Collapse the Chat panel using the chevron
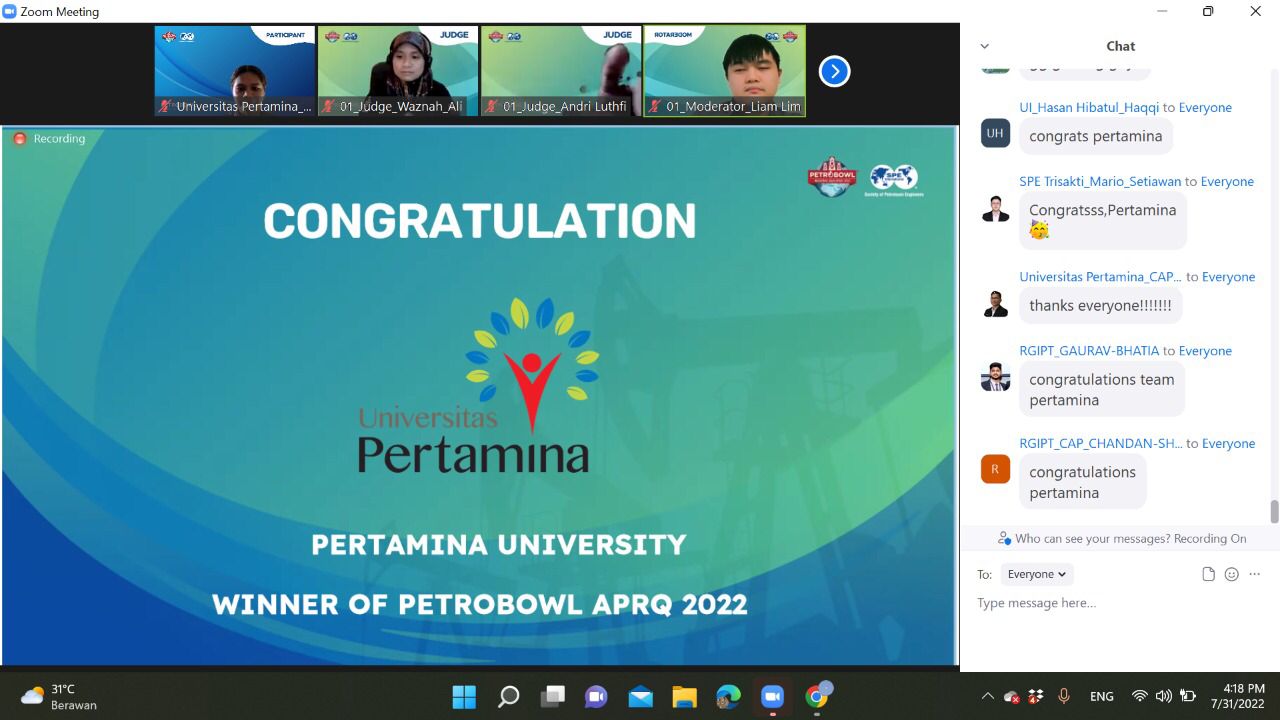The height and width of the screenshot is (720, 1280). (x=984, y=46)
